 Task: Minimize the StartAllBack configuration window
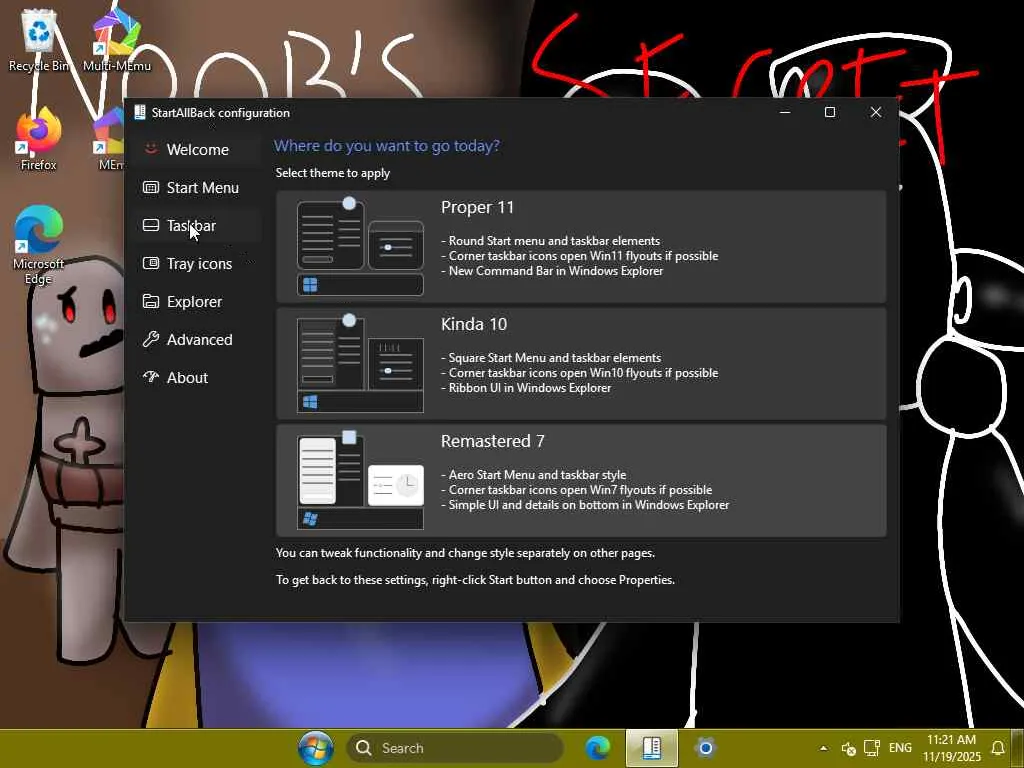pyautogui.click(x=785, y=112)
